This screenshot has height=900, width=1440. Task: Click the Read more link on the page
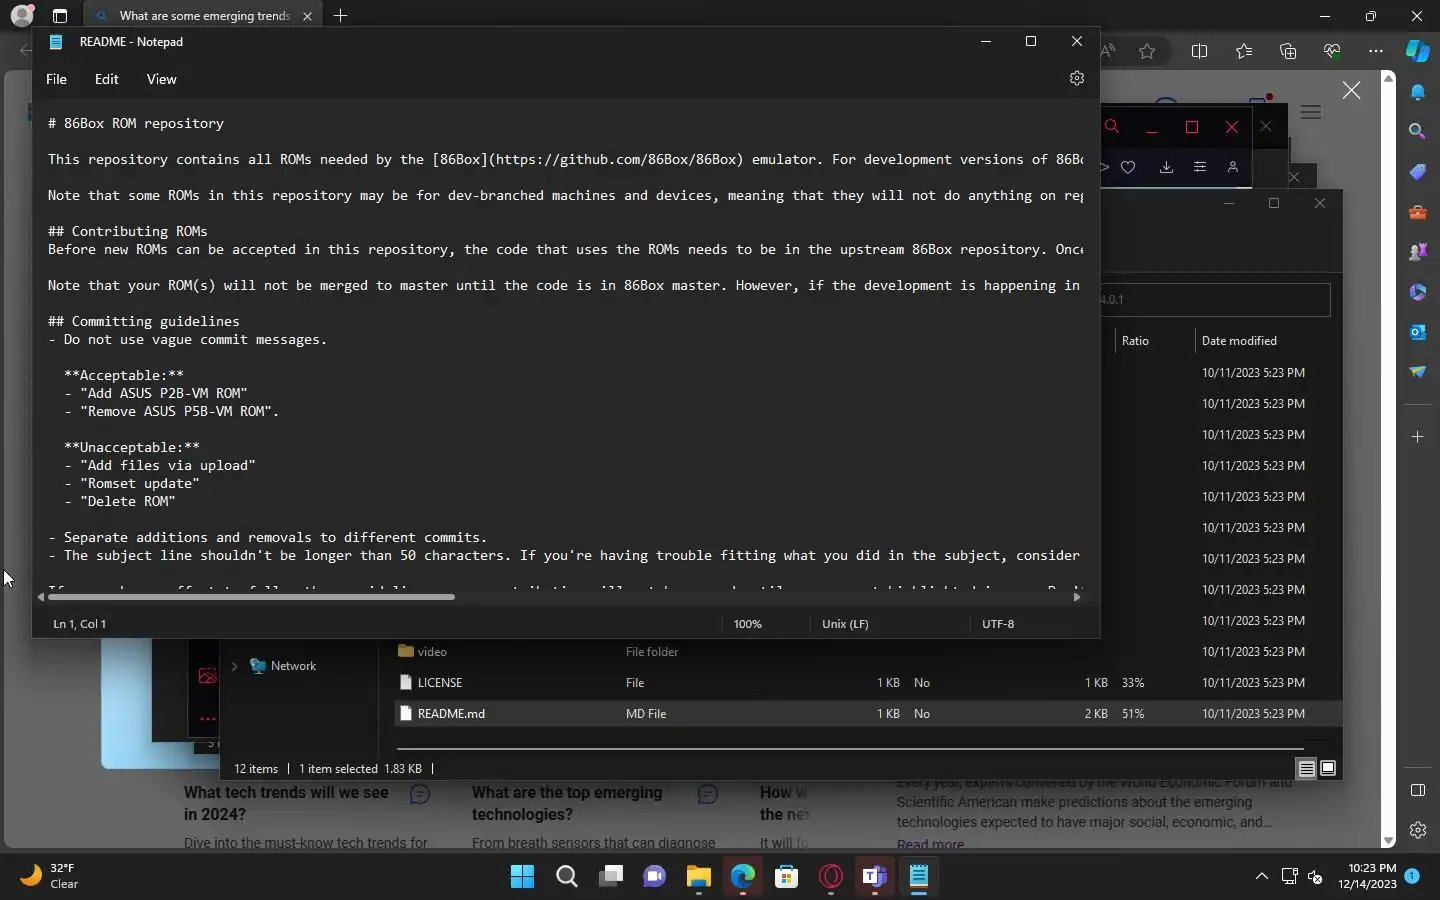click(x=930, y=845)
